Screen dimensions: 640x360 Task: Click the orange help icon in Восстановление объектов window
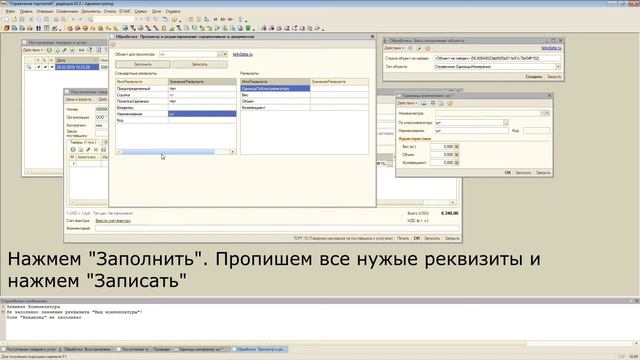point(428,48)
